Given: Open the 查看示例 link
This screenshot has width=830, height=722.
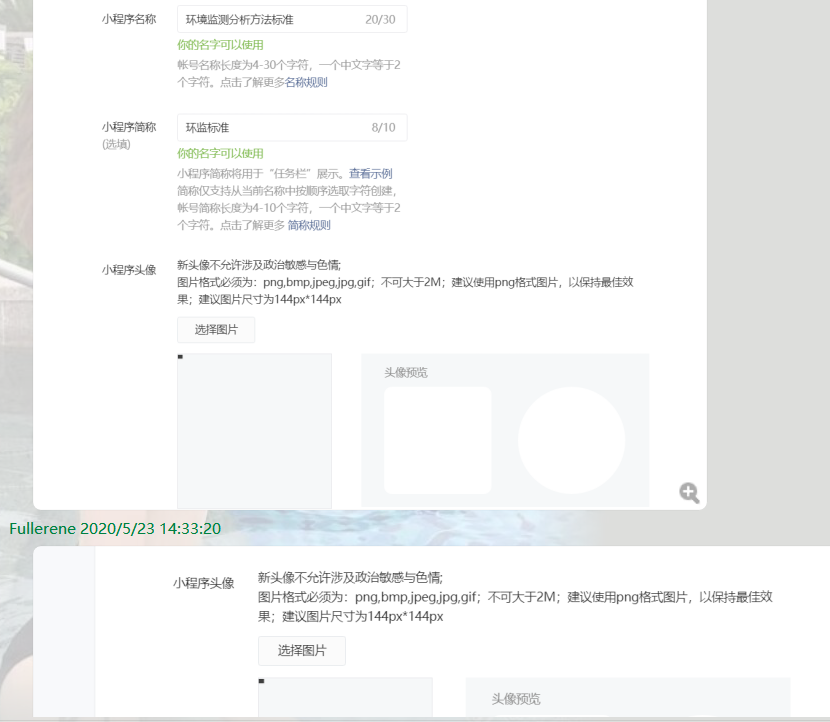Looking at the screenshot, I should [371, 174].
